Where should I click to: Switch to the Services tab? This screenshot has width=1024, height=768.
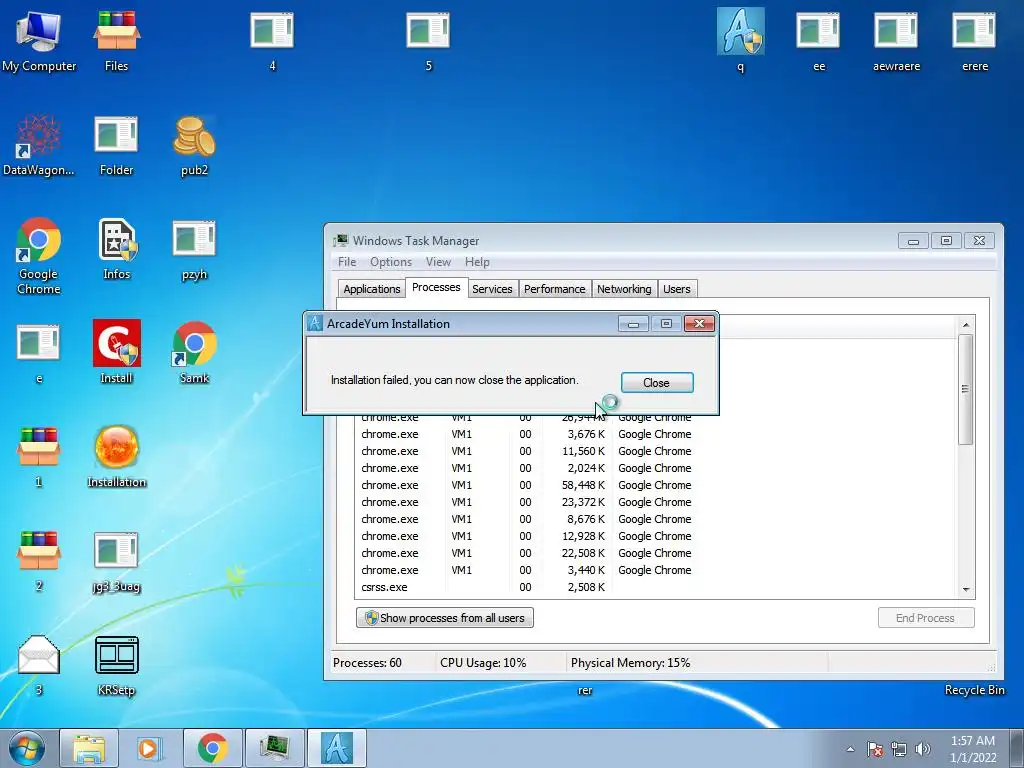click(492, 289)
